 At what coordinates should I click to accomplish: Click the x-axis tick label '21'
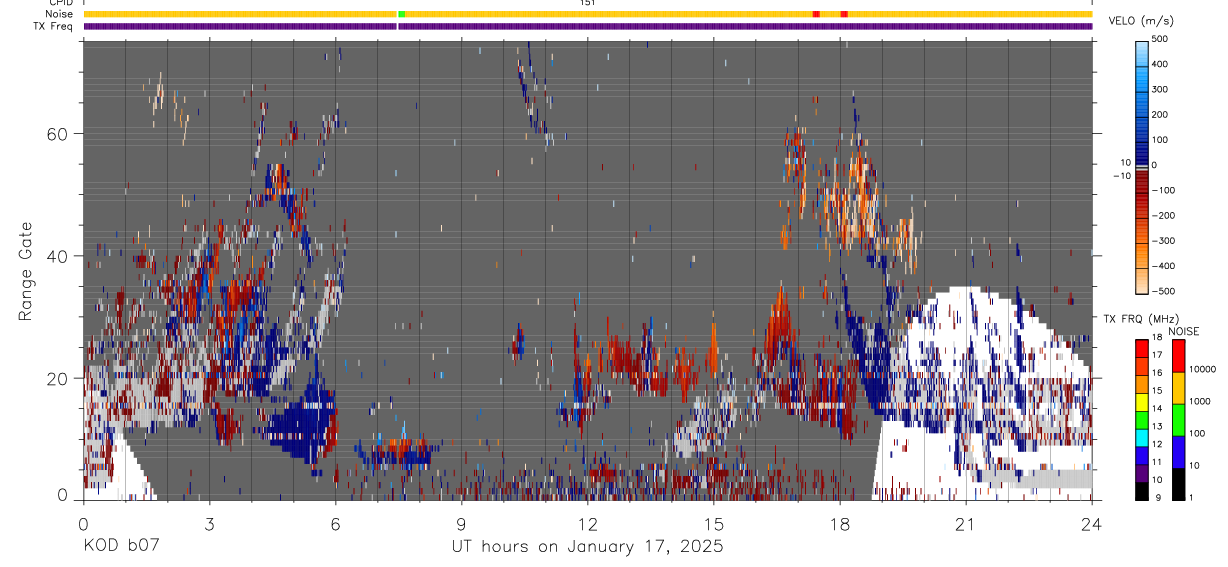point(966,523)
